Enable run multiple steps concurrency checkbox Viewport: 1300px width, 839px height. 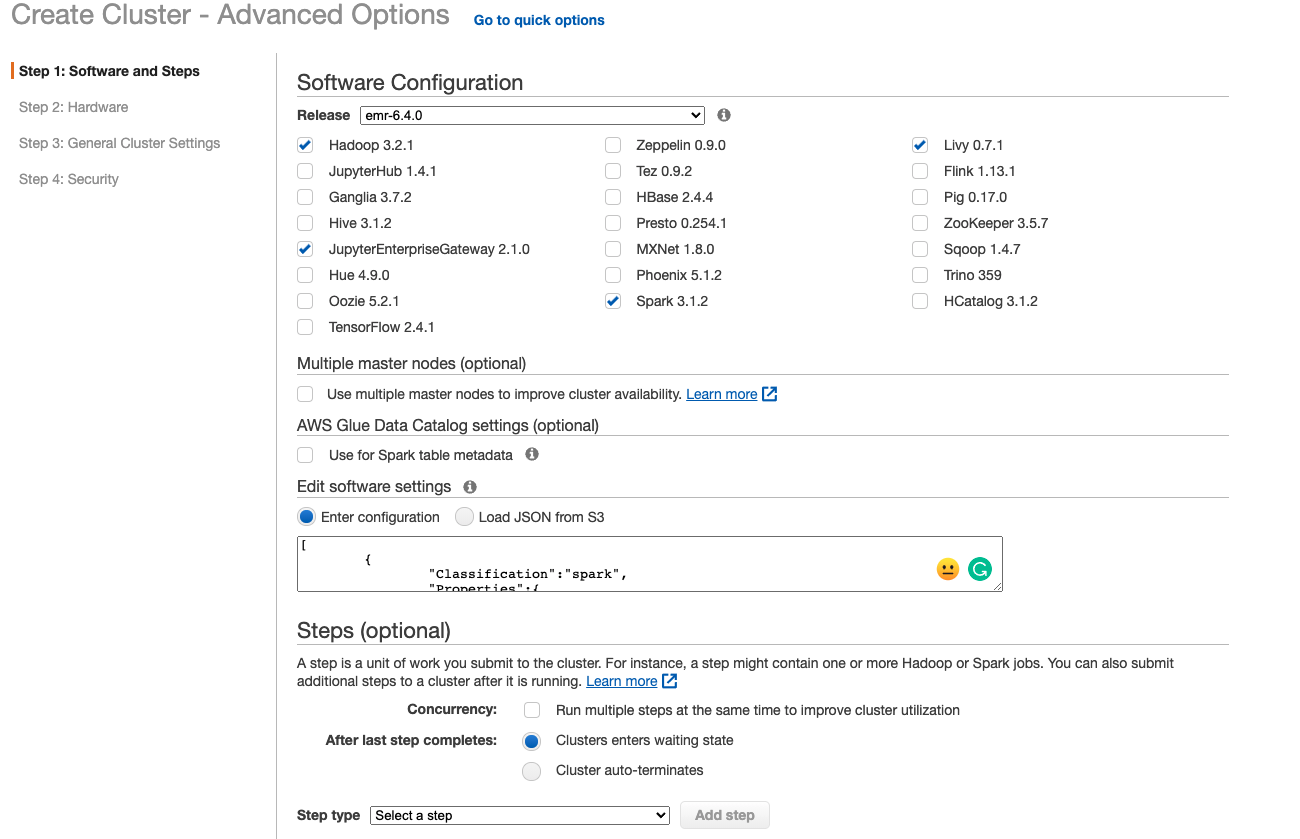click(x=532, y=710)
